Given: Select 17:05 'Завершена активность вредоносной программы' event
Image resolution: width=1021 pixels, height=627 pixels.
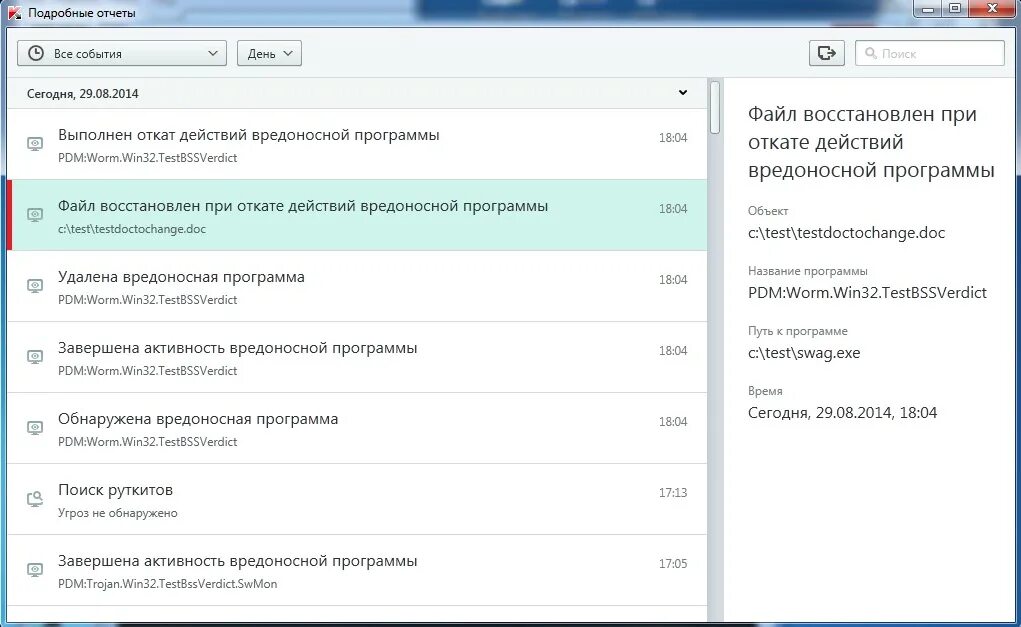Looking at the screenshot, I should (357, 570).
